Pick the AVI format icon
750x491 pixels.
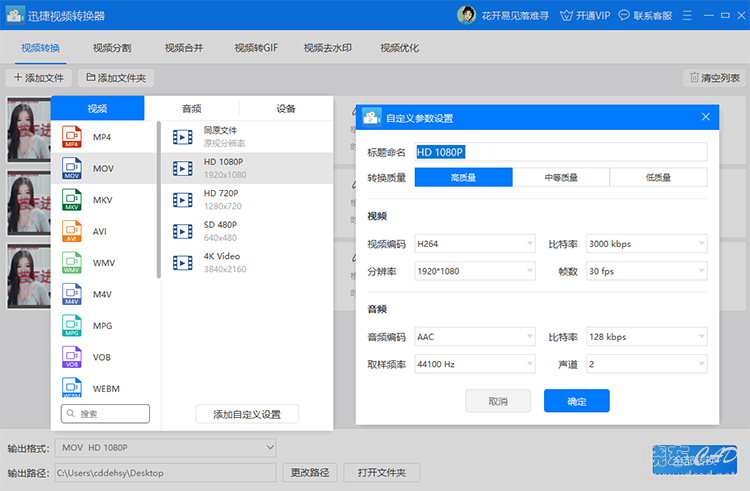(72, 231)
